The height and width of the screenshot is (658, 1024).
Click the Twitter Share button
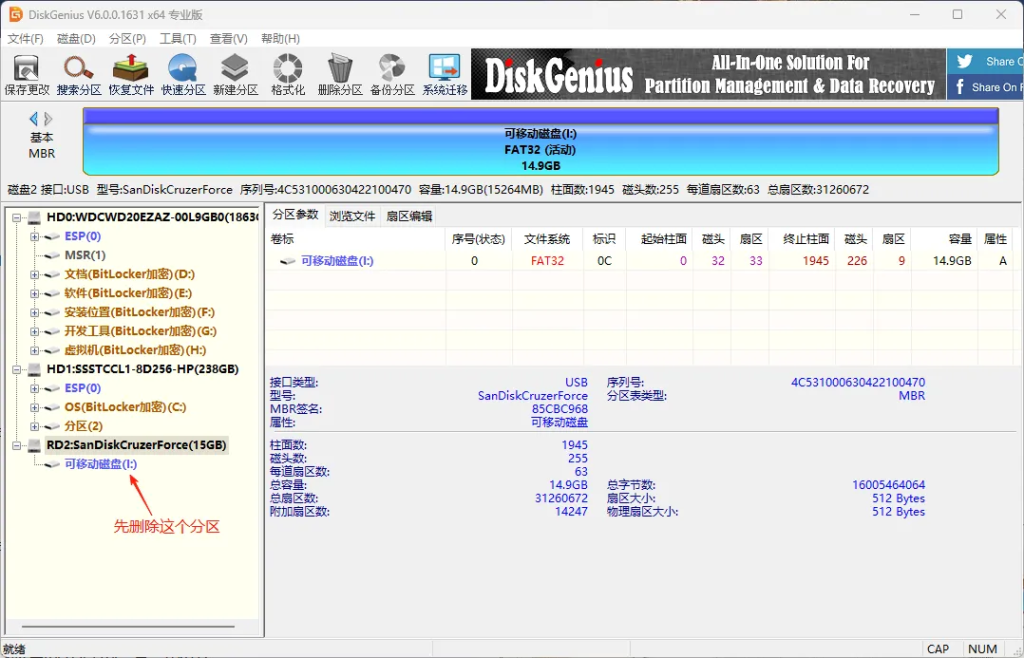point(984,62)
